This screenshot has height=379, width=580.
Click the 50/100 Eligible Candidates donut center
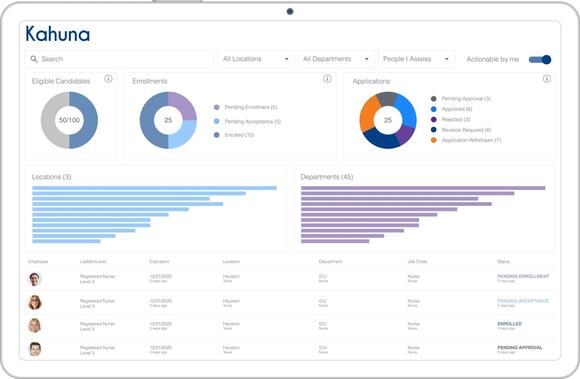[x=69, y=120]
